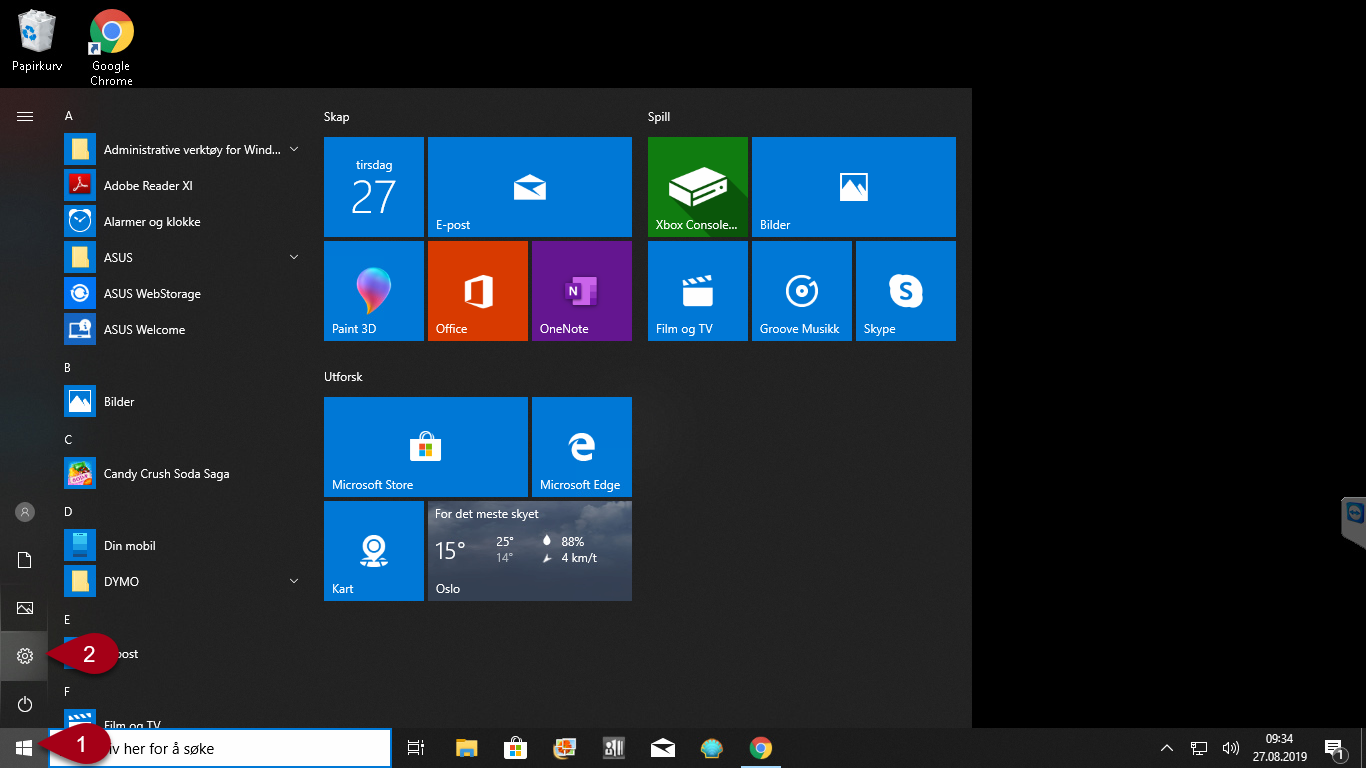Launch Groove Musikk tile
The height and width of the screenshot is (768, 1366).
802,291
